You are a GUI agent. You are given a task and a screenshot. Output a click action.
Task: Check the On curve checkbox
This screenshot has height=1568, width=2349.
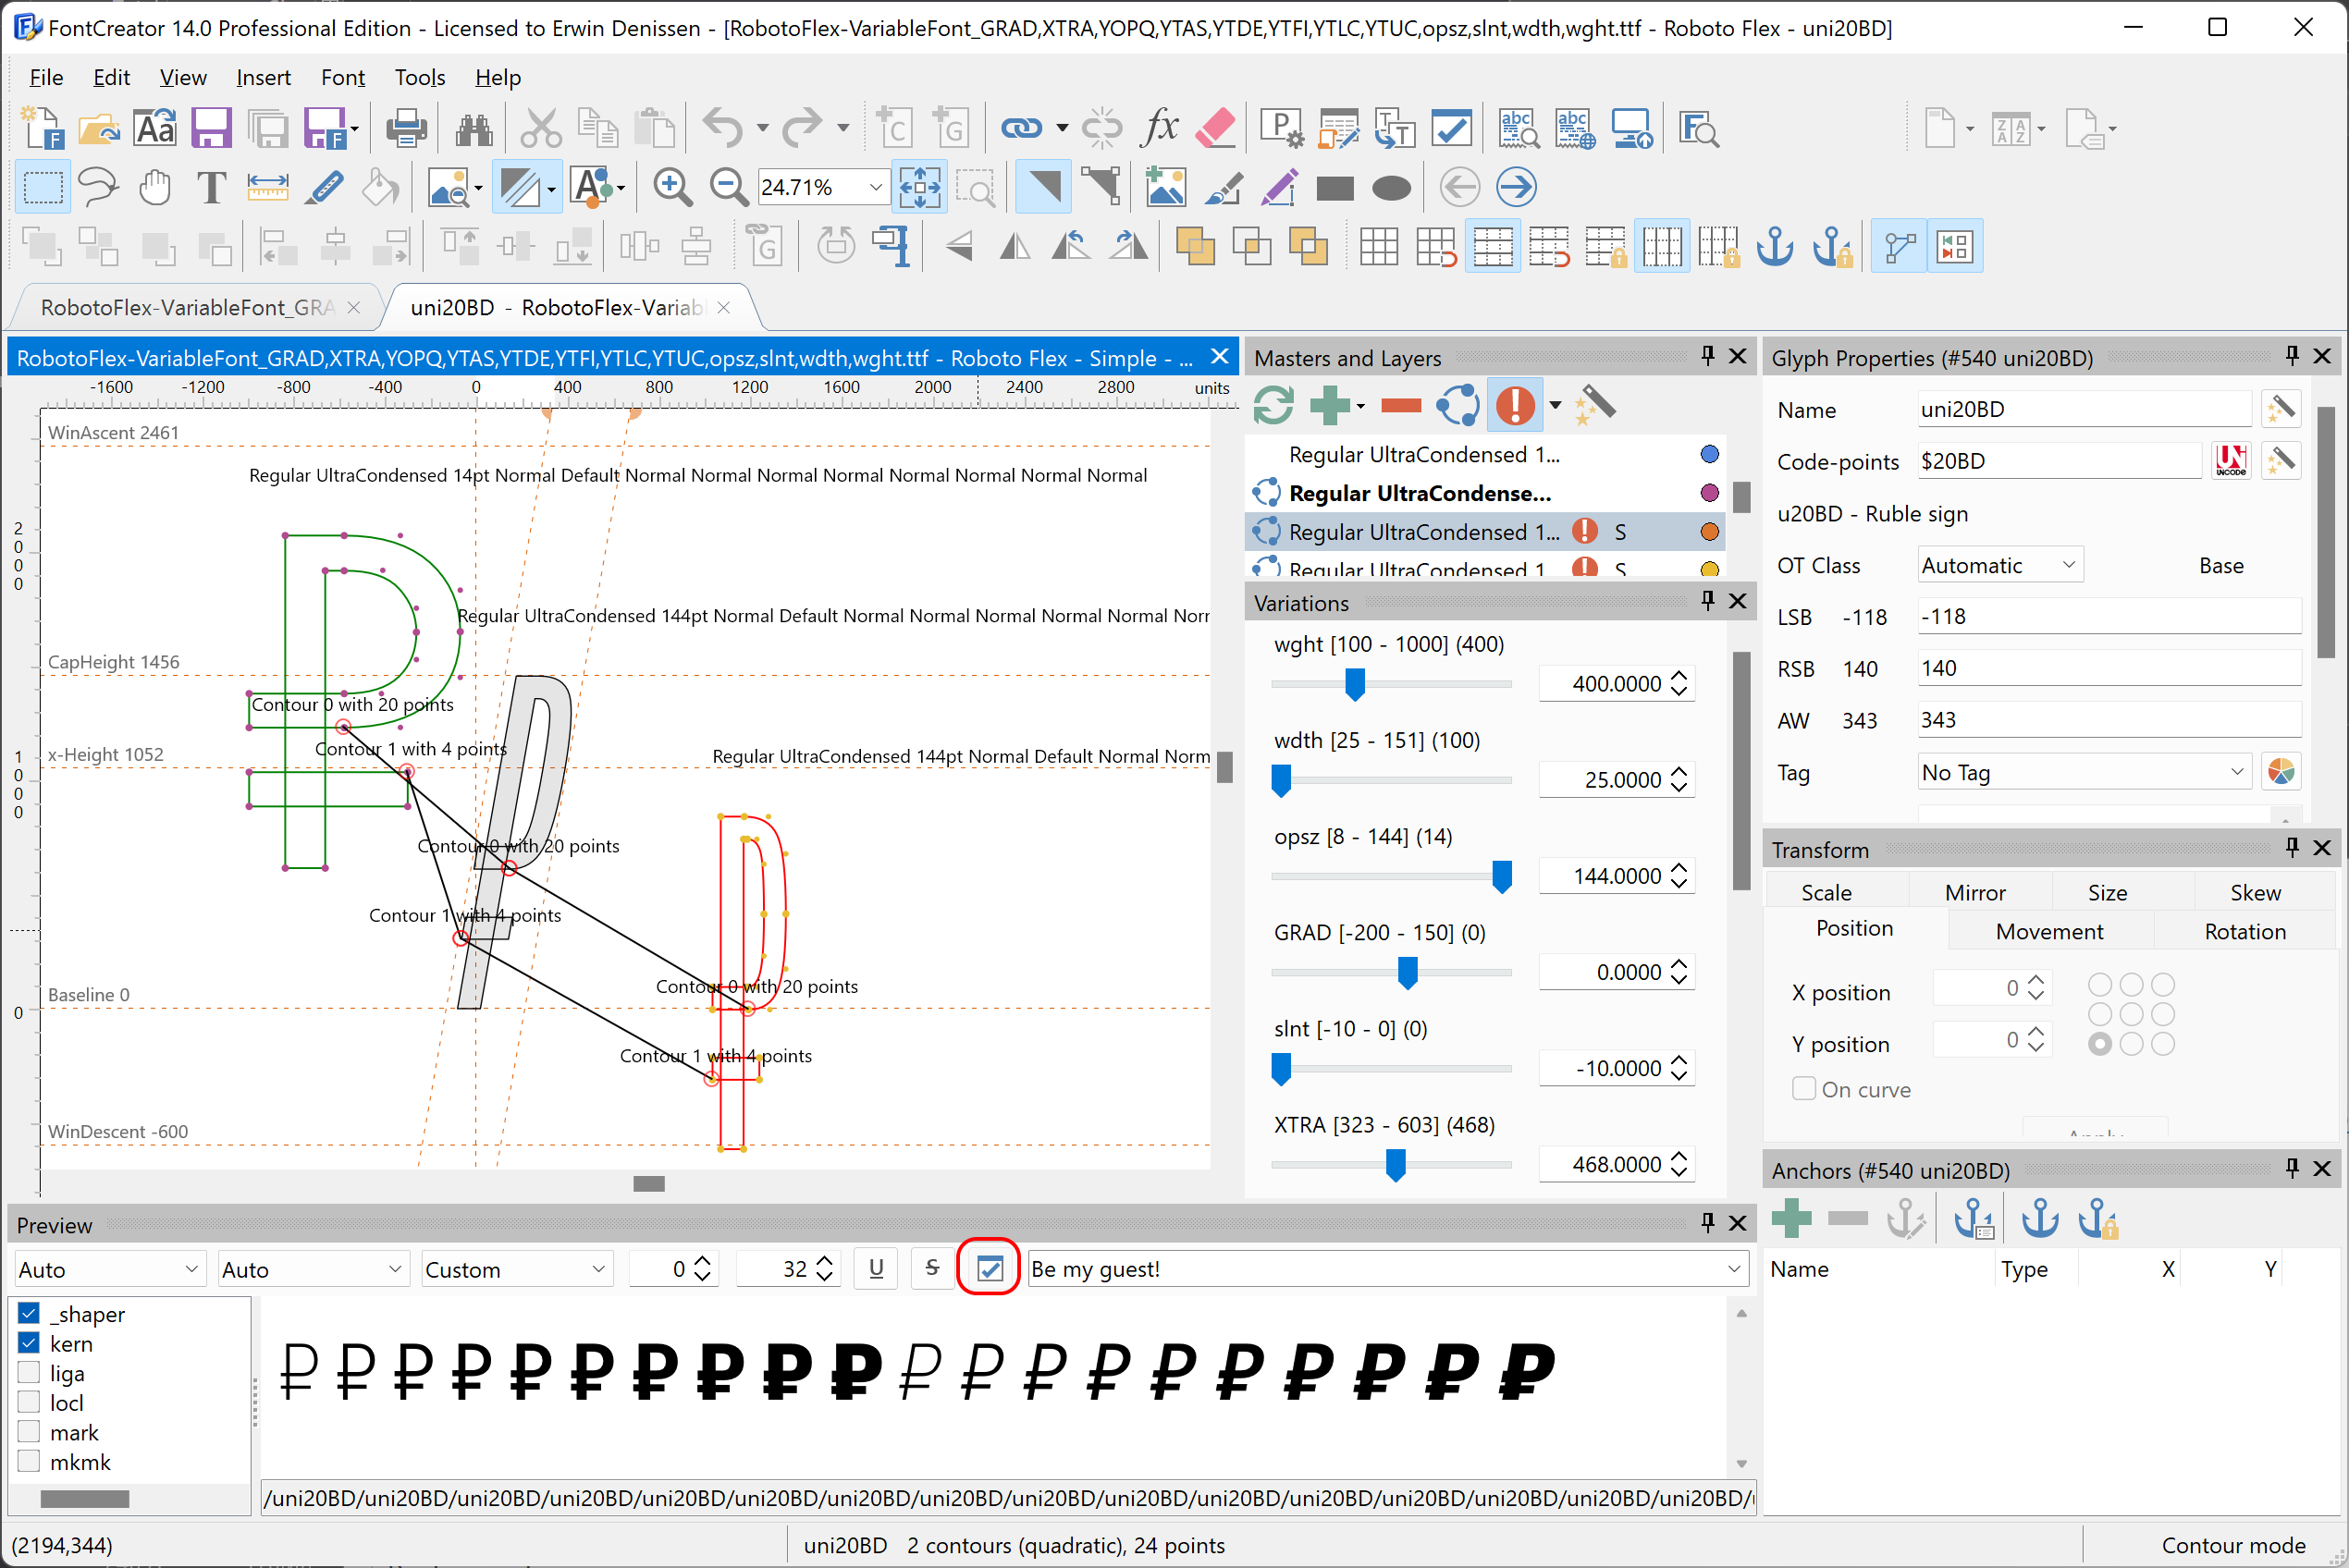click(x=1804, y=1088)
